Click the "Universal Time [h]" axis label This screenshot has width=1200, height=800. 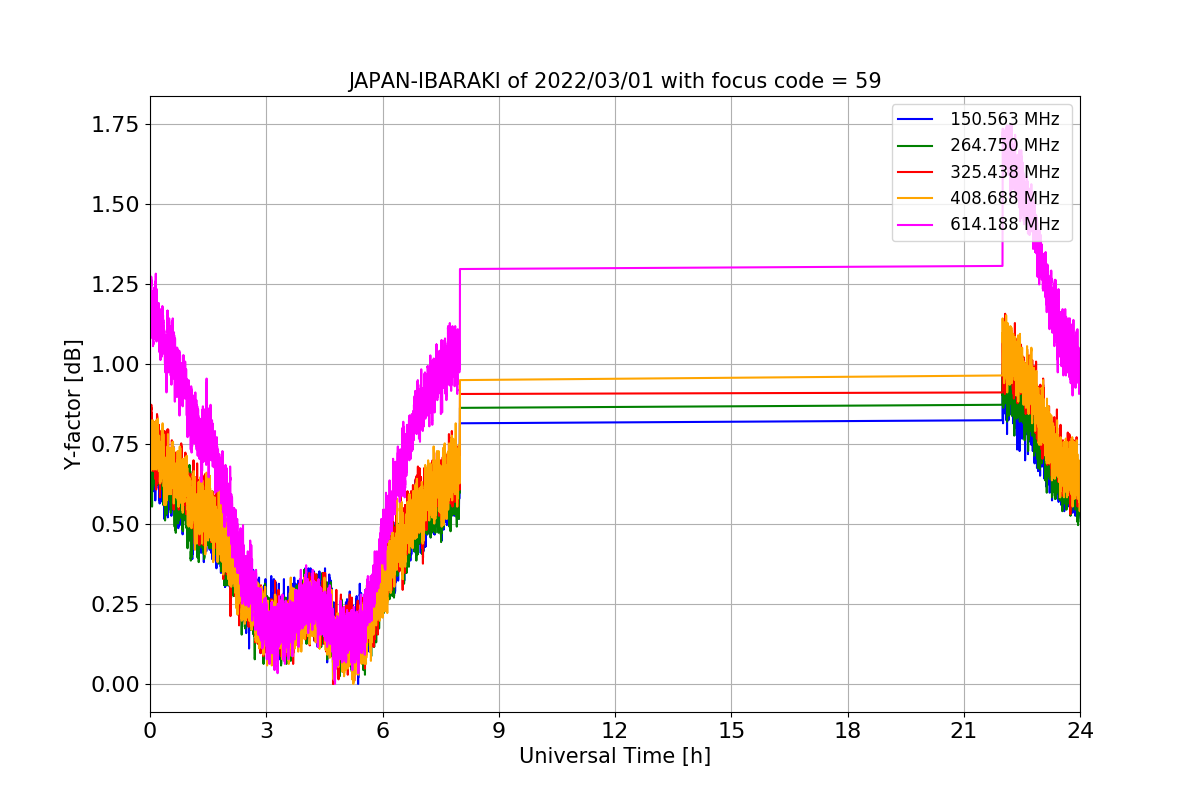[615, 757]
